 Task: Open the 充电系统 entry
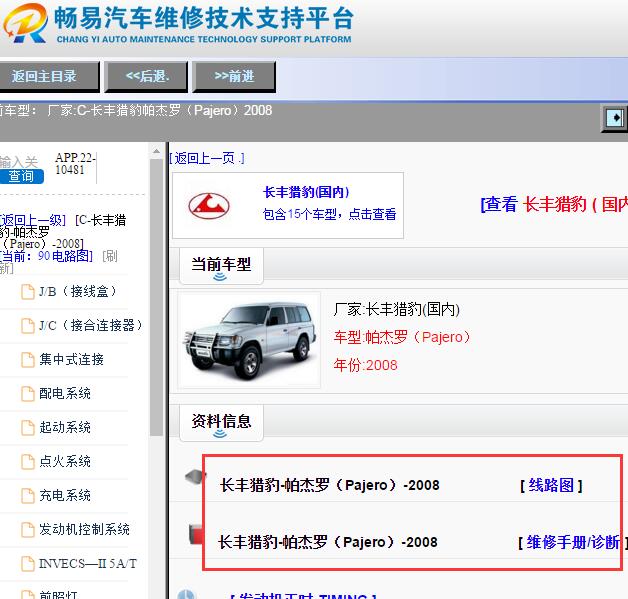pos(65,496)
